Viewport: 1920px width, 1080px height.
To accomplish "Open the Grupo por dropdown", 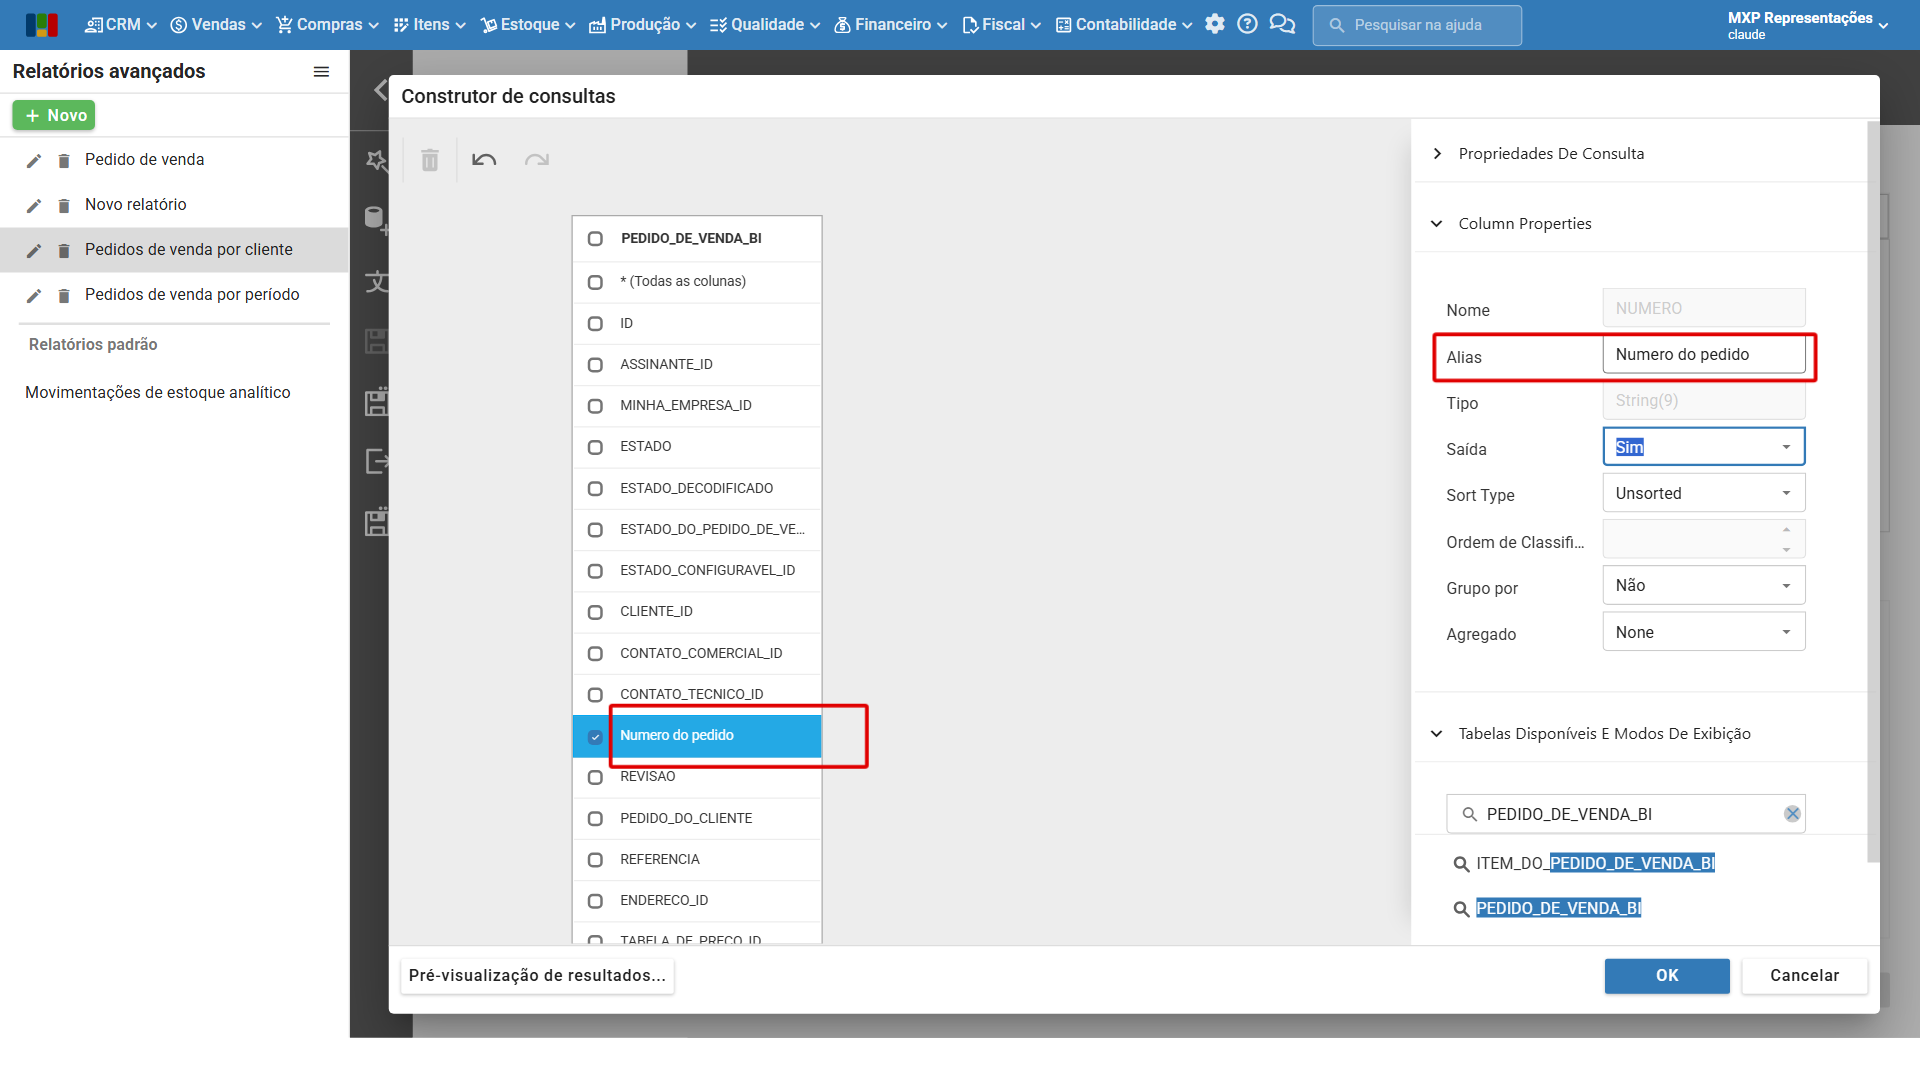I will tap(1704, 585).
